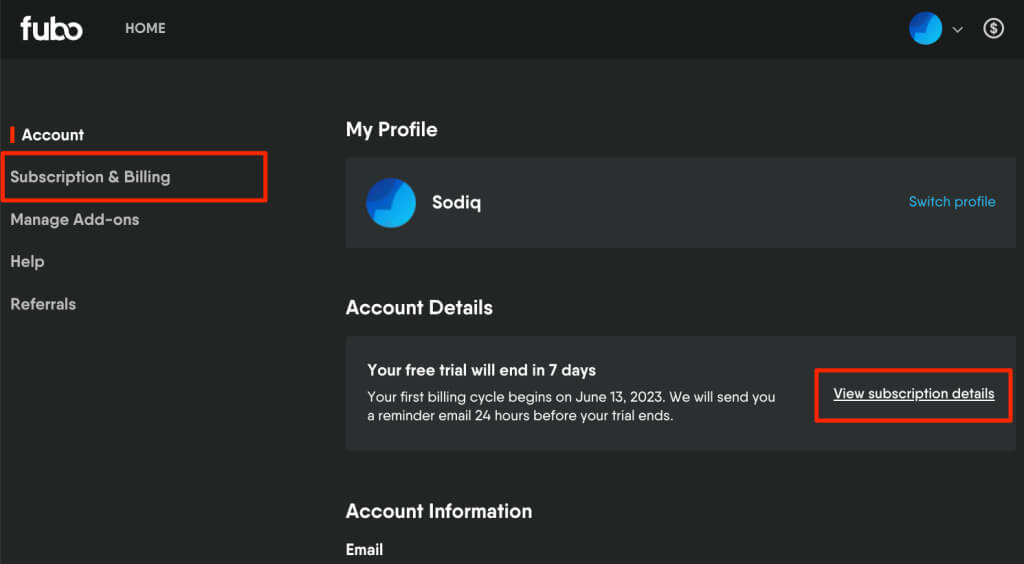The image size is (1024, 564).
Task: Click the My Profile heading
Action: point(391,129)
